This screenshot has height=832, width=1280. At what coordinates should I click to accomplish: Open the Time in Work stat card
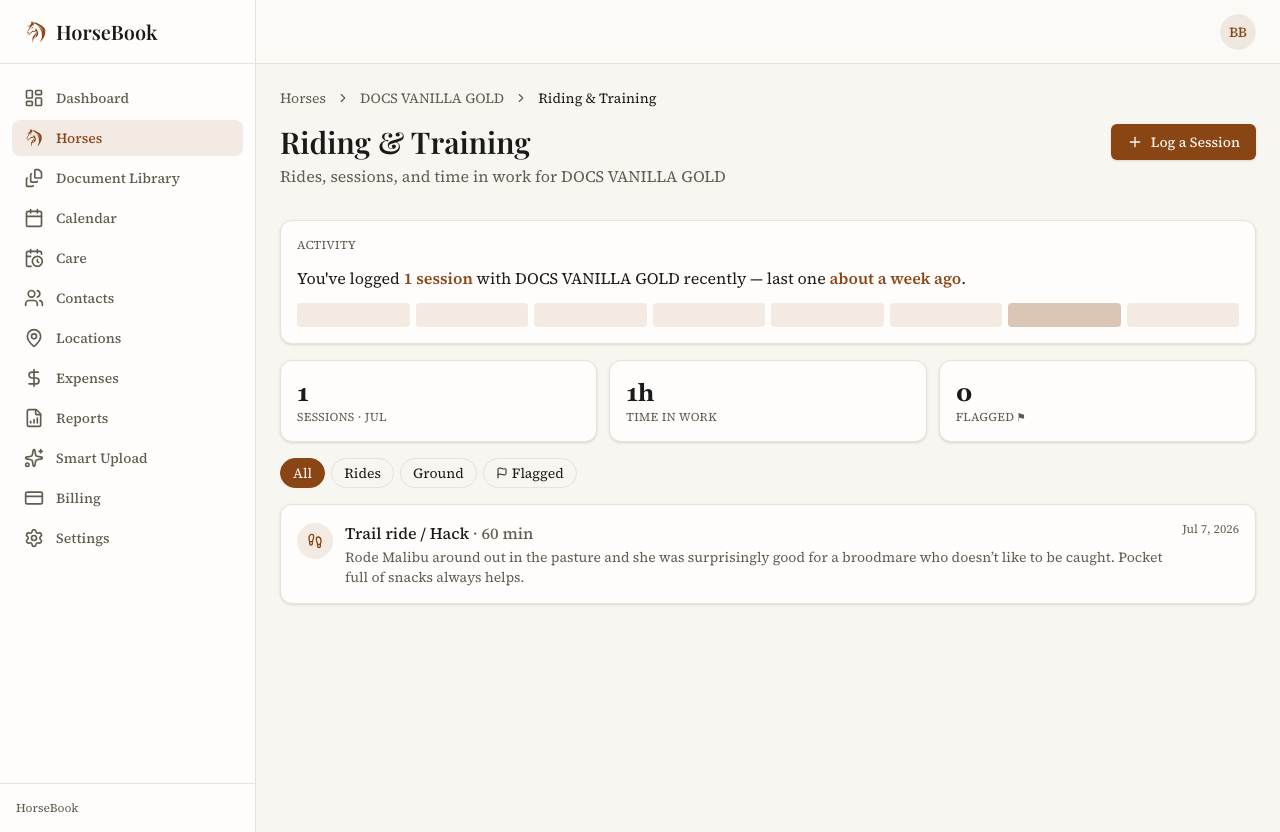click(768, 401)
